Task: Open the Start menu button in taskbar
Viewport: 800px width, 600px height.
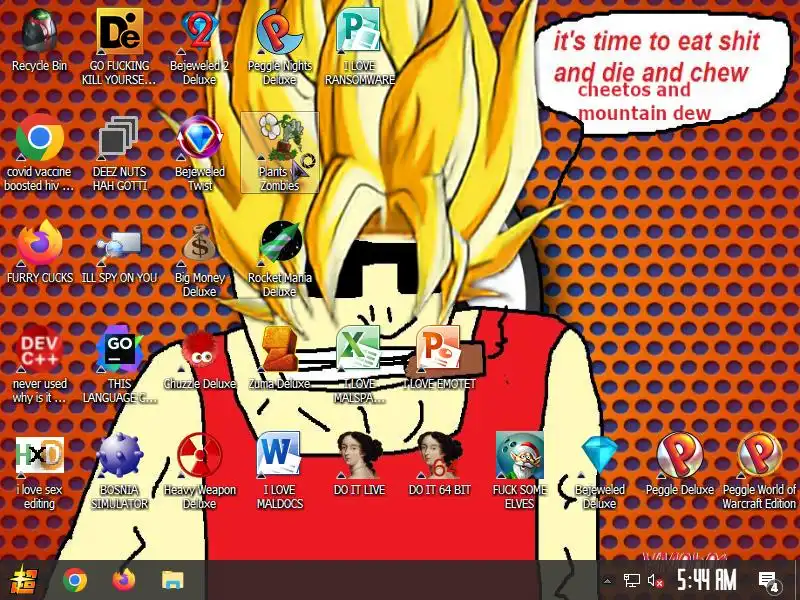Action: tap(23, 580)
